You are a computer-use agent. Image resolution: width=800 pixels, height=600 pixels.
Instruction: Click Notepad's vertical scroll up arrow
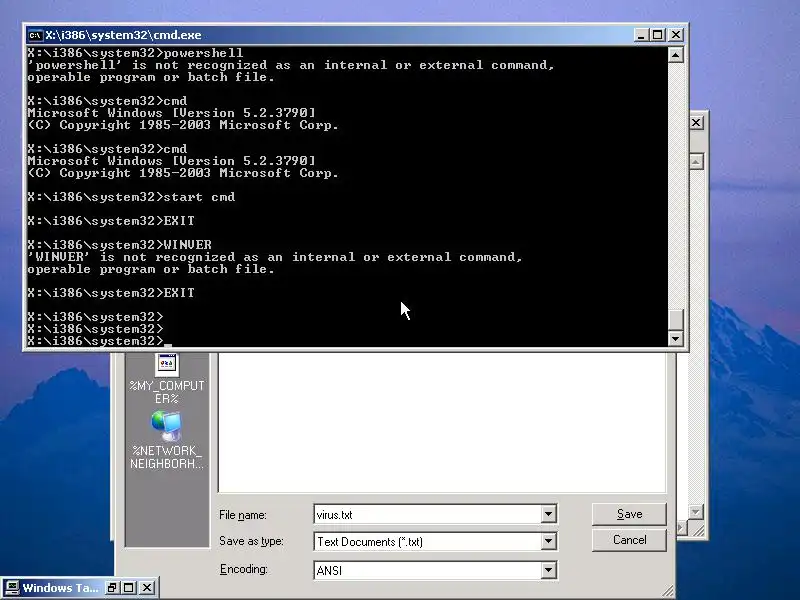(696, 162)
